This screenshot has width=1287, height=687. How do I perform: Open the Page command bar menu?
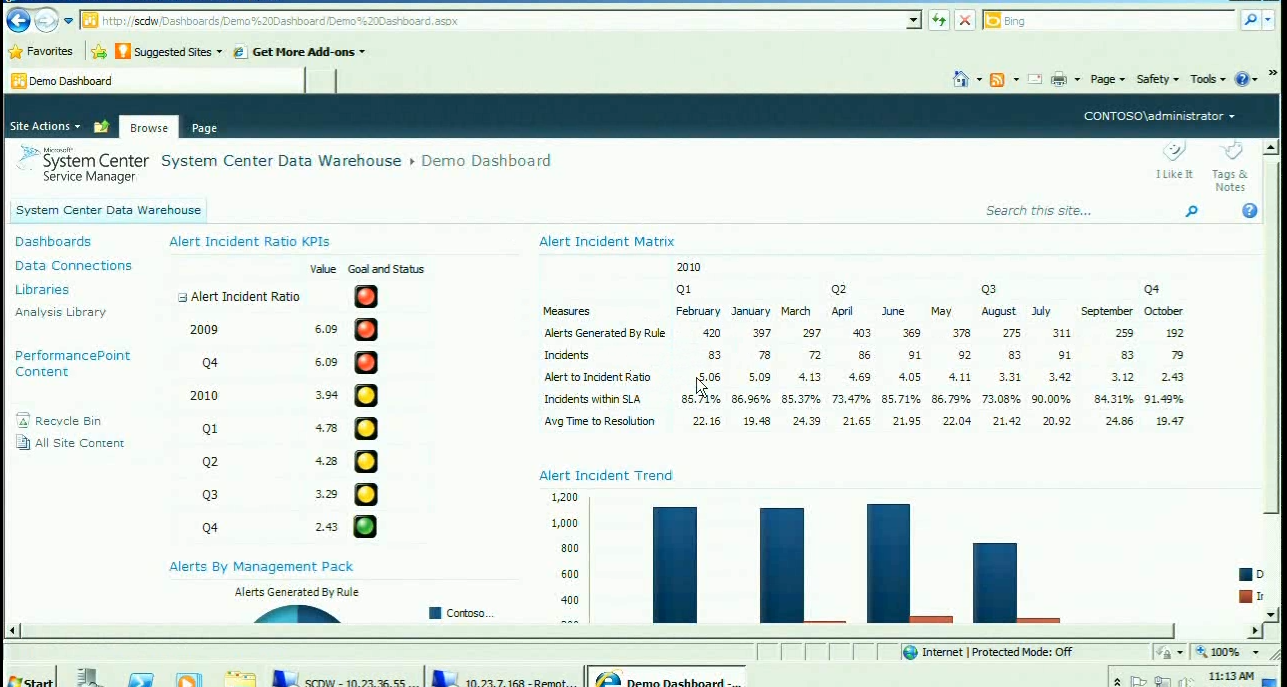point(1107,79)
